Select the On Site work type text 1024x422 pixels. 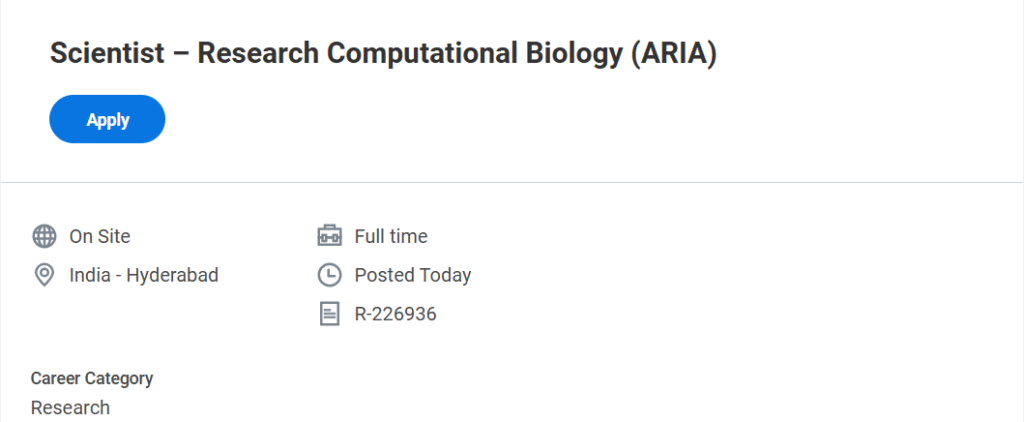pyautogui.click(x=100, y=237)
